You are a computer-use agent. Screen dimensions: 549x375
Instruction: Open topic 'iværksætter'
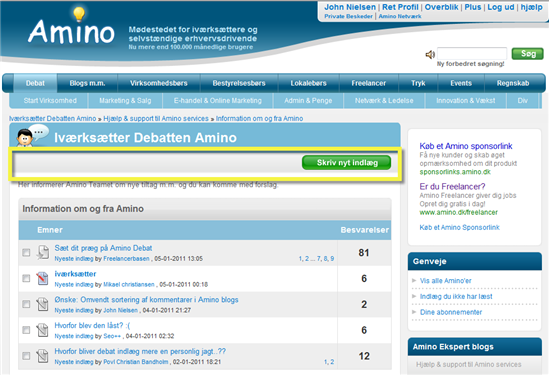point(75,274)
